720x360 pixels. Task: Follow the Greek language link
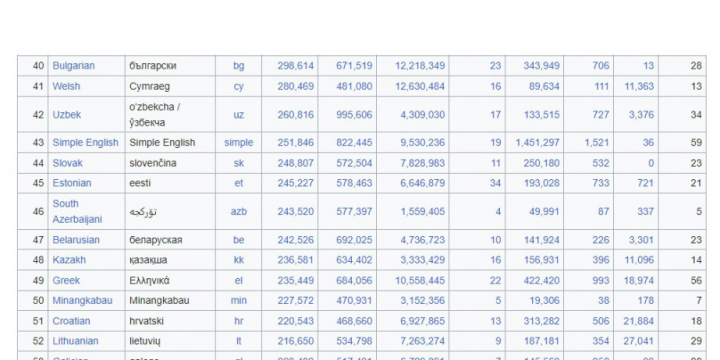(66, 281)
